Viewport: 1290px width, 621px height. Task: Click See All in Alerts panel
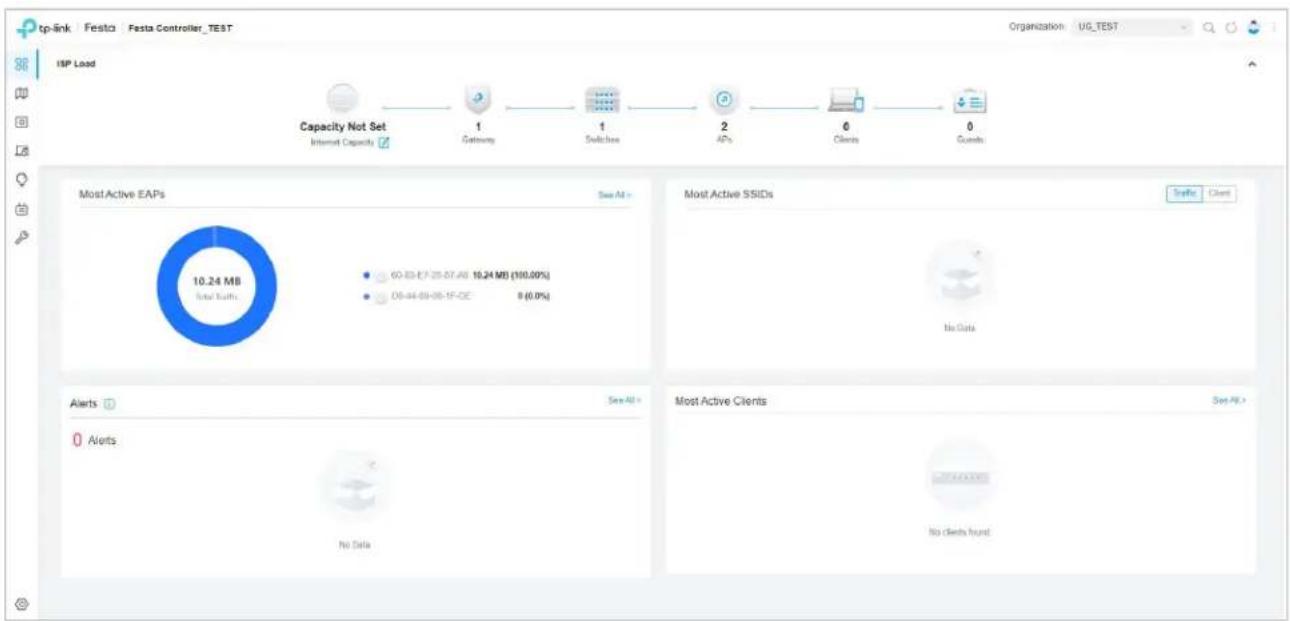pos(624,400)
